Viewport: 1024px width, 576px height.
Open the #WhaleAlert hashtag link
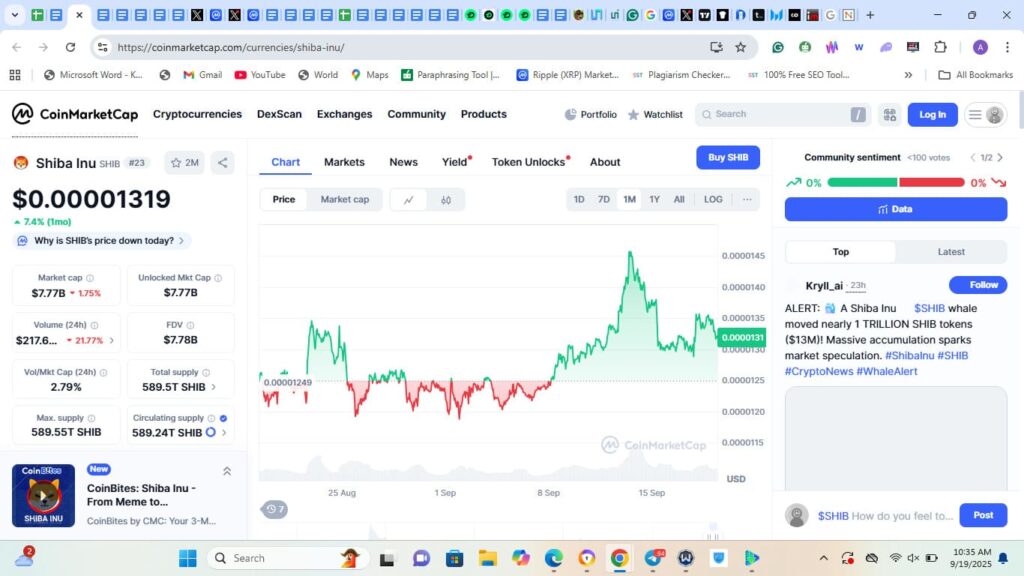pyautogui.click(x=886, y=372)
